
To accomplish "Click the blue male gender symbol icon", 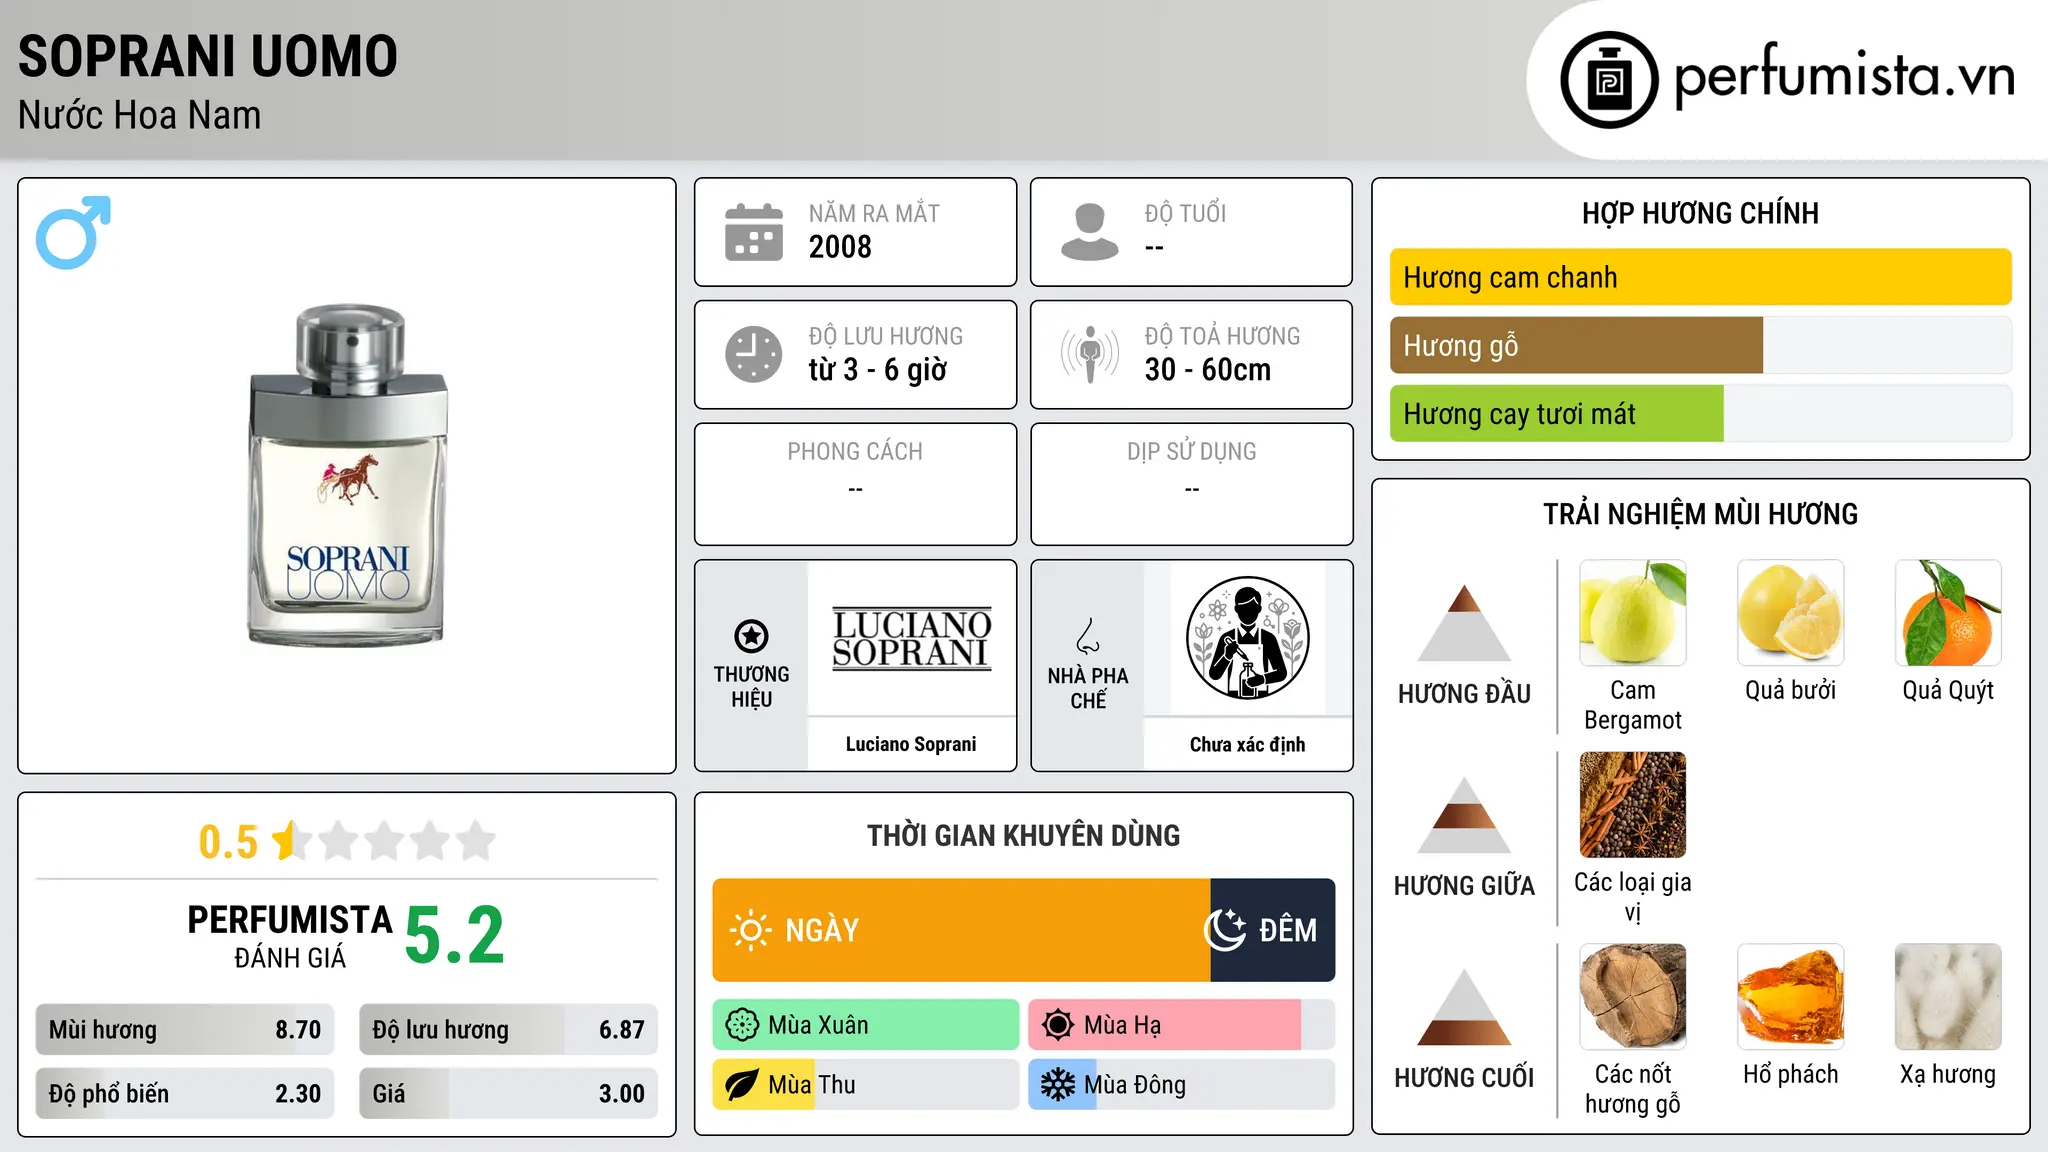I will click(73, 232).
